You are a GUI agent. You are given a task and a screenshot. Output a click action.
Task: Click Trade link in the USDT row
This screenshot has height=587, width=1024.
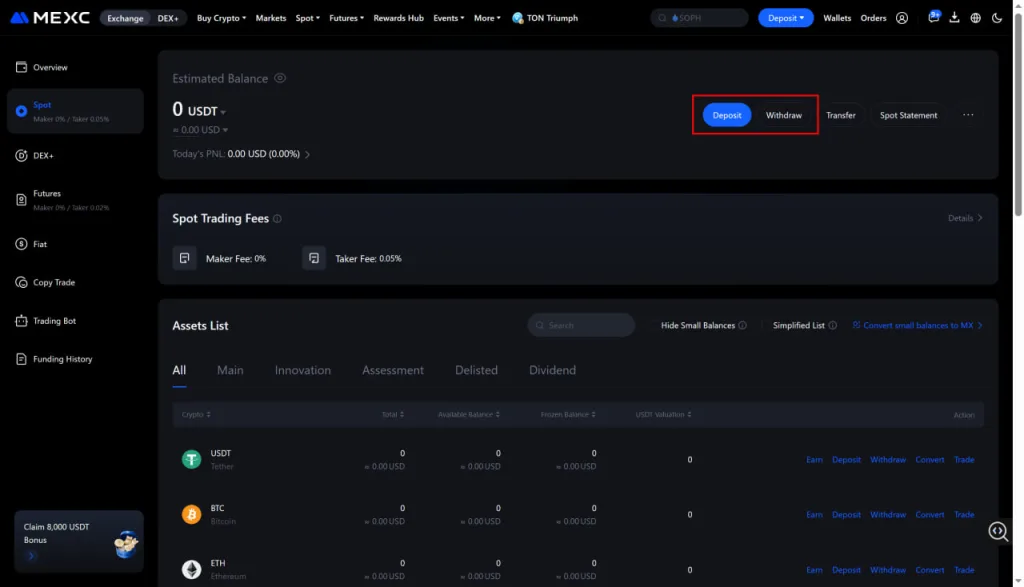click(964, 460)
